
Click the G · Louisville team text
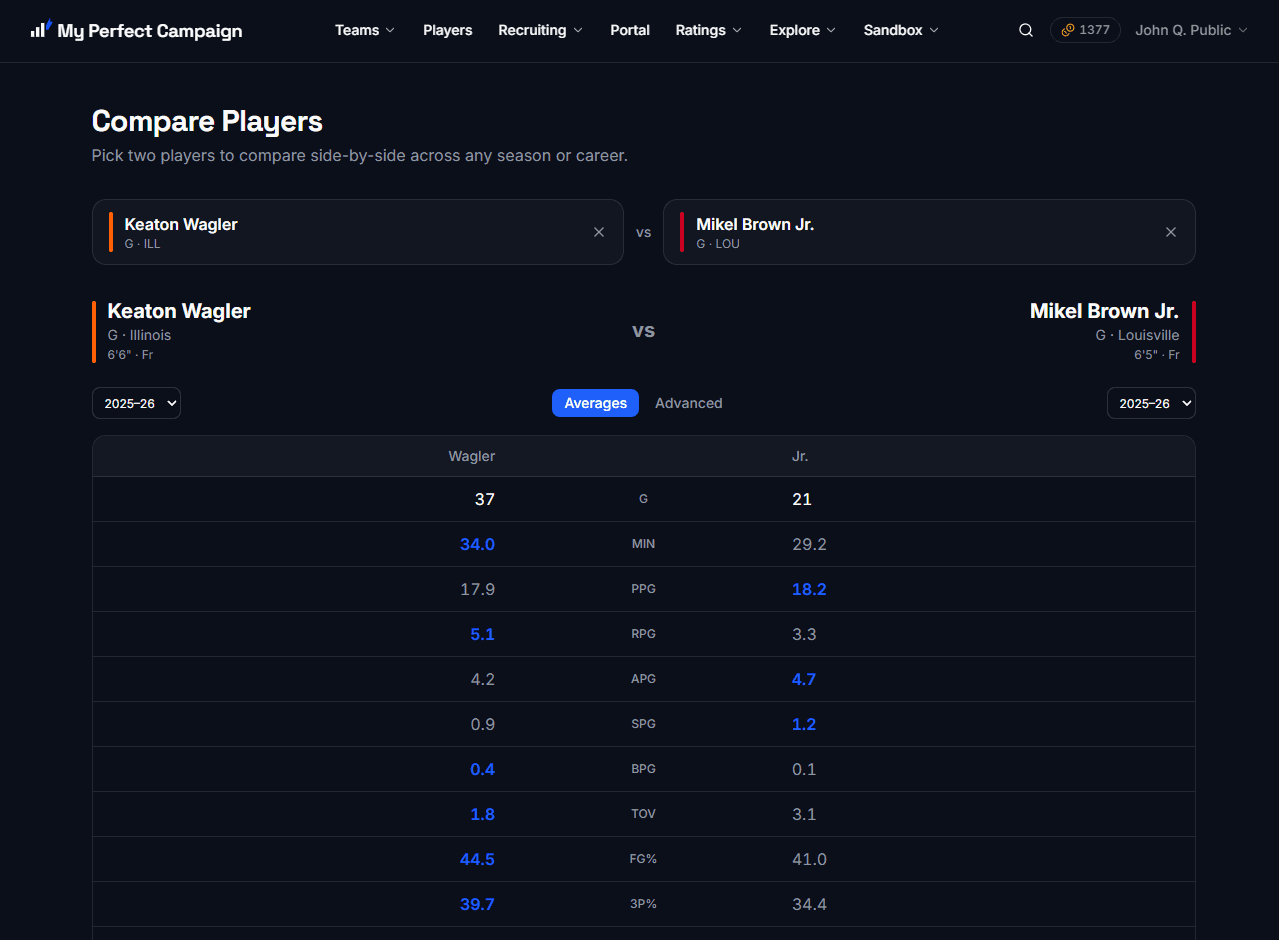[1137, 335]
